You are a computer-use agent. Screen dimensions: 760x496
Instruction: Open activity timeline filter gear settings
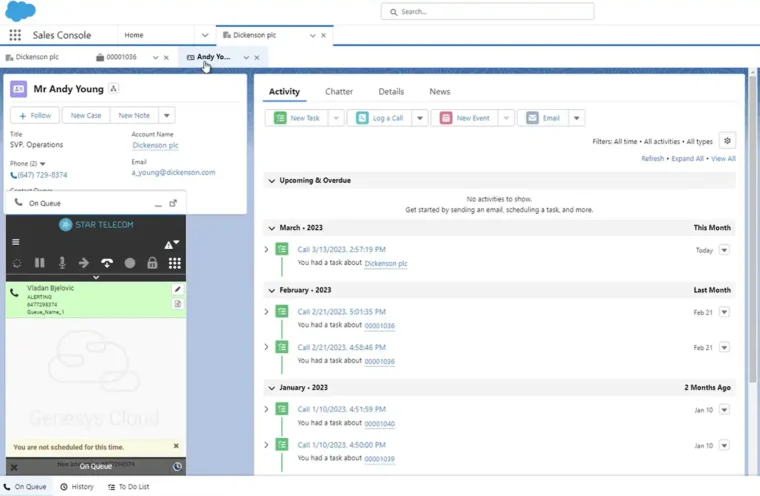pyautogui.click(x=727, y=141)
